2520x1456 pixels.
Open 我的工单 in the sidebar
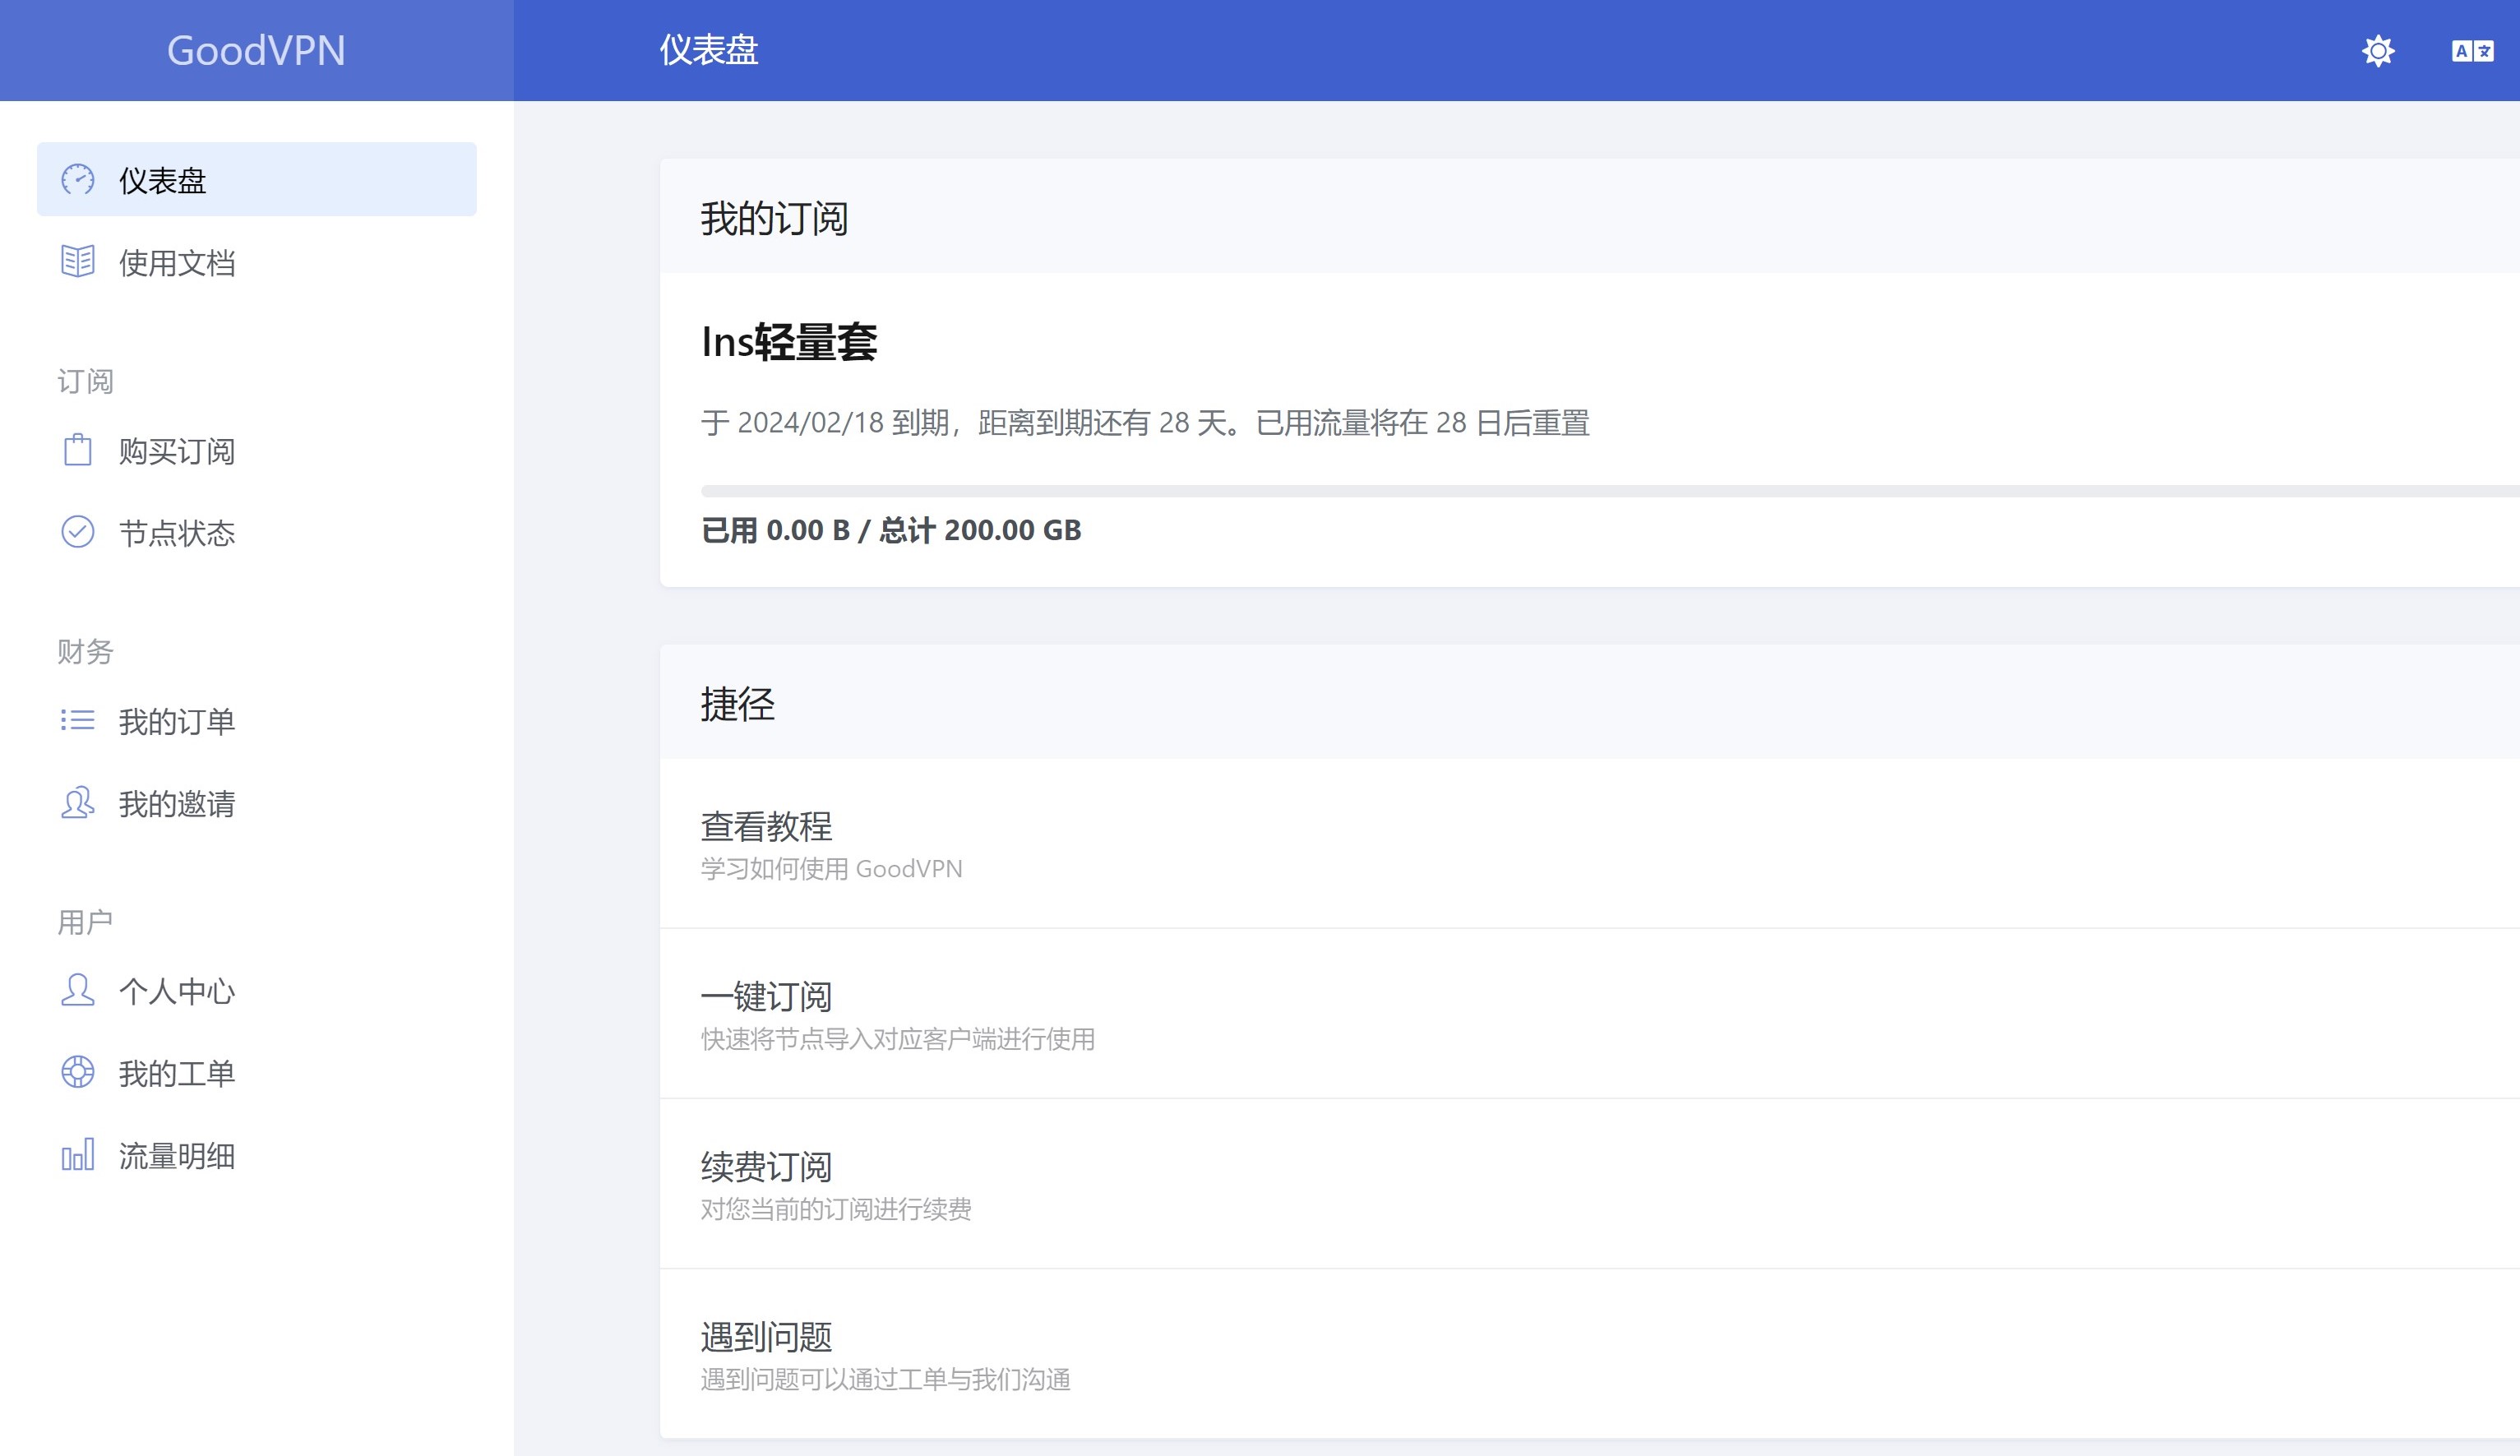pos(257,1073)
